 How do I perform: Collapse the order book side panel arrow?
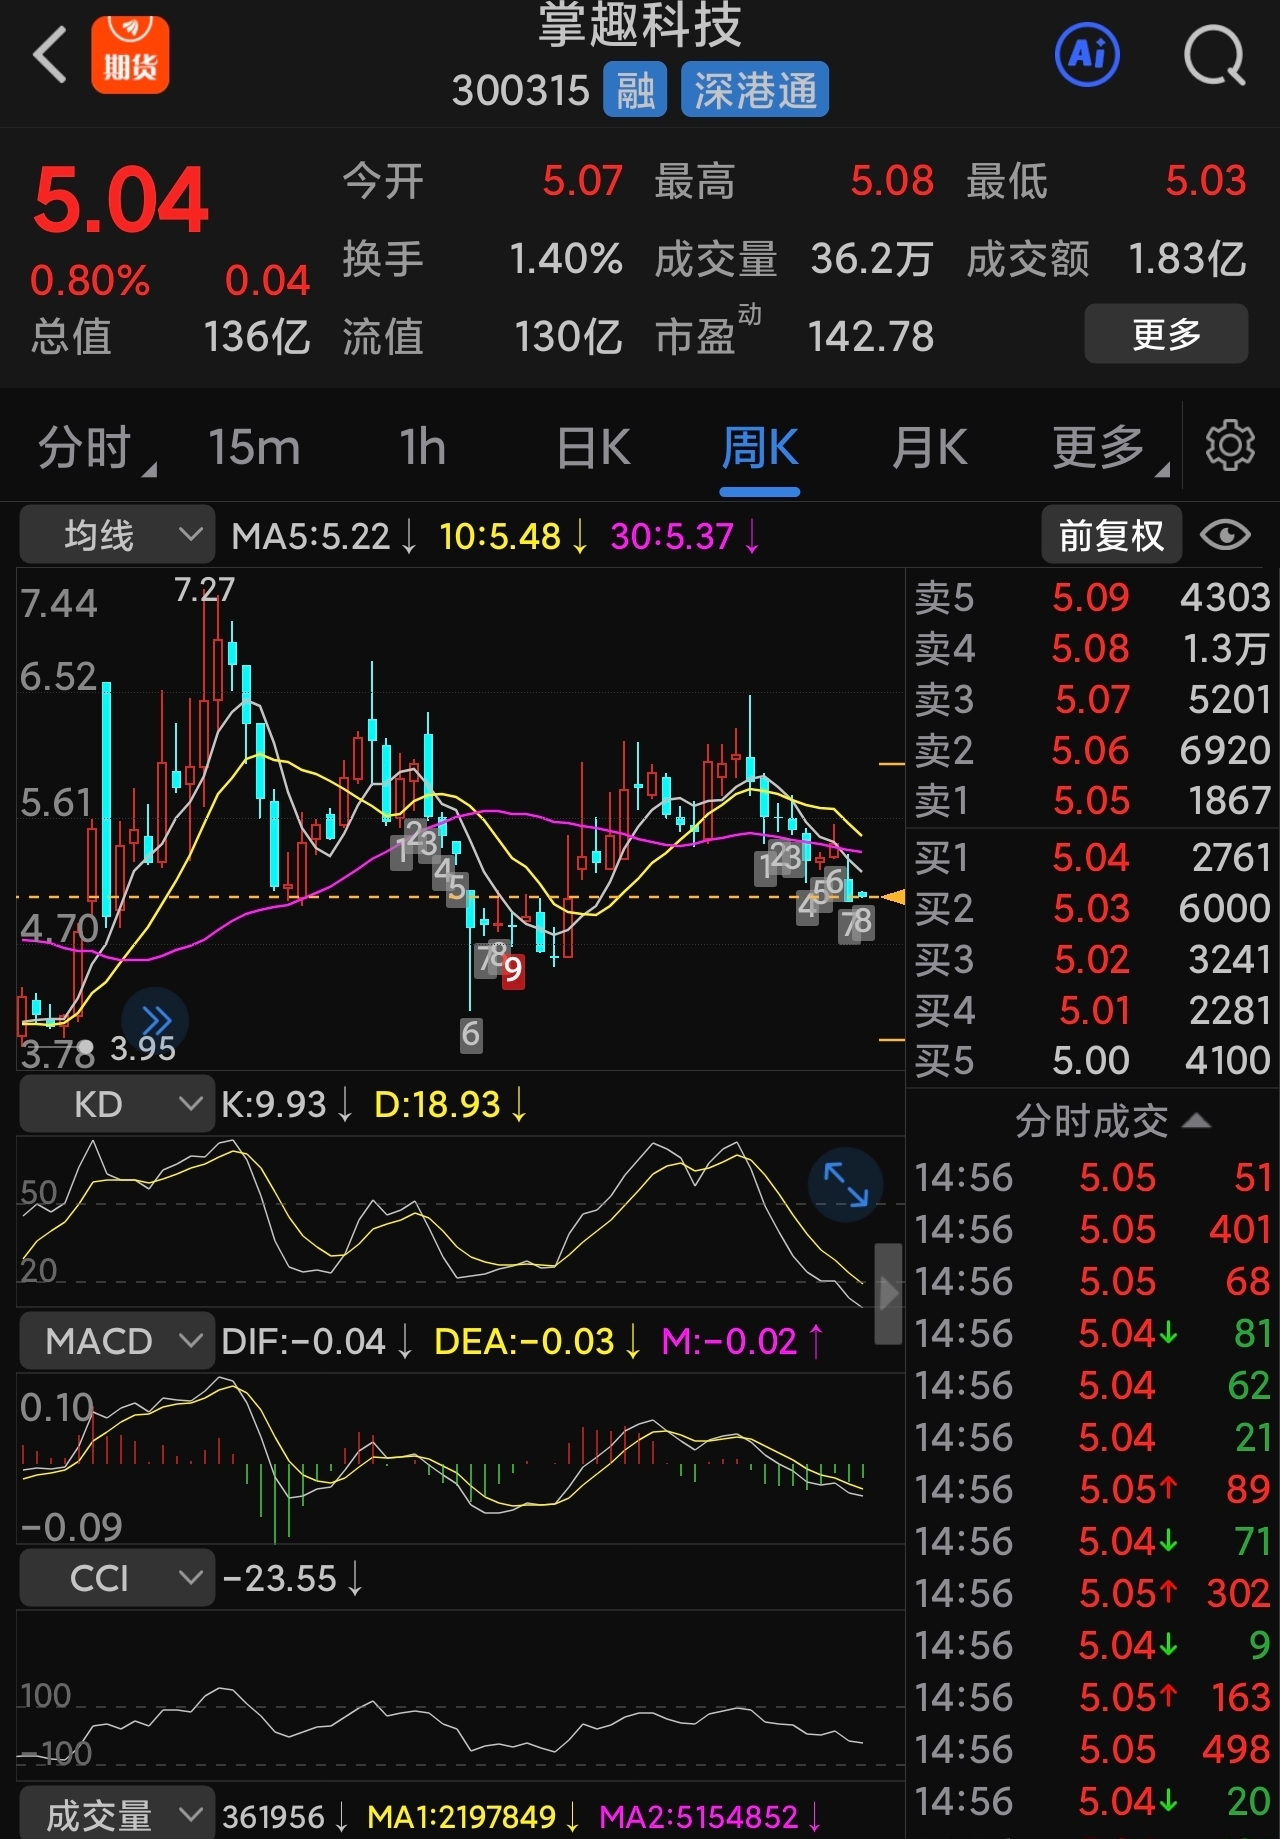888,1294
